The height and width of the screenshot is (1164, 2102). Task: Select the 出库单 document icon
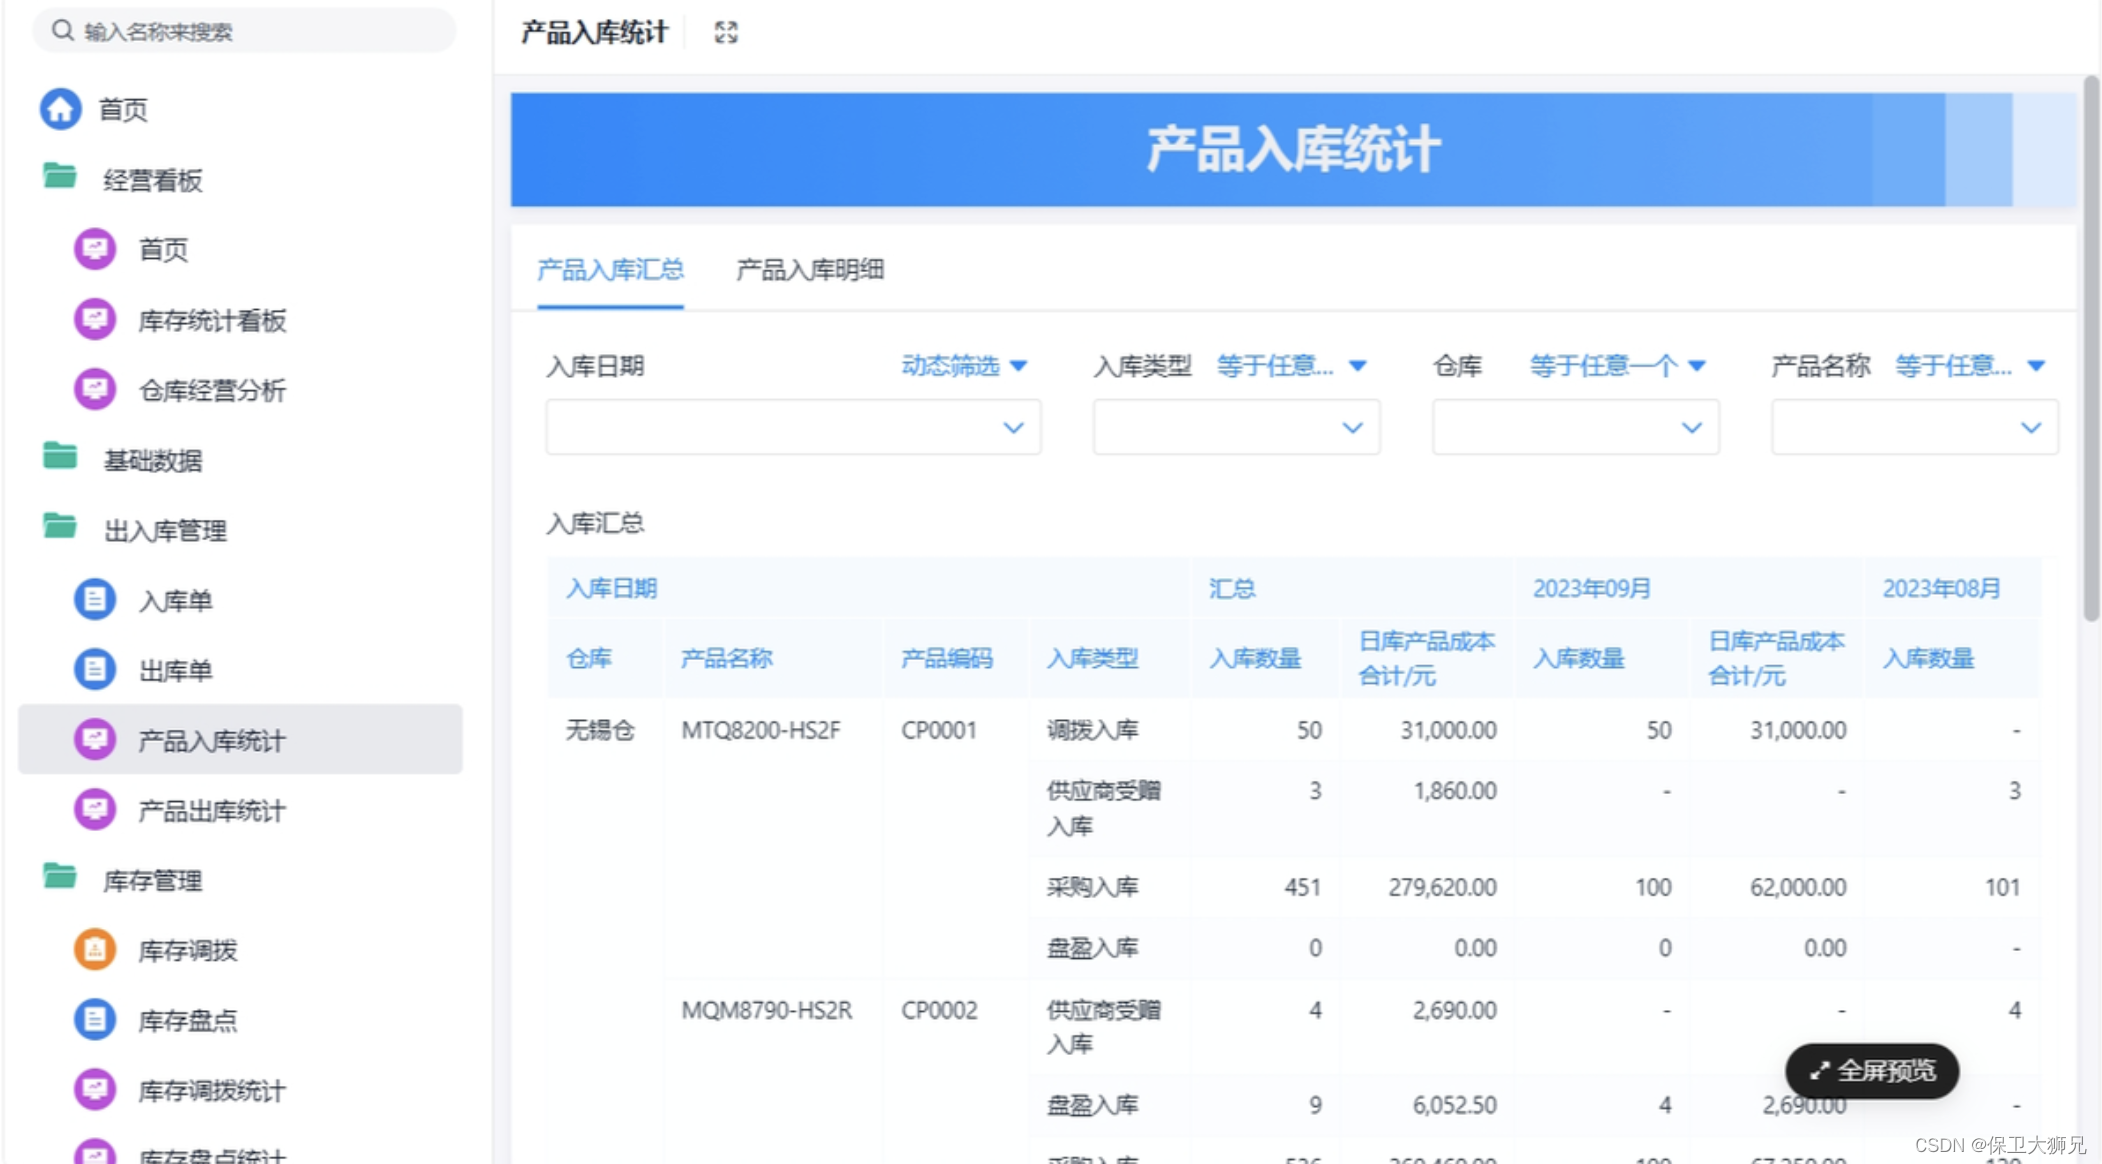[x=95, y=670]
